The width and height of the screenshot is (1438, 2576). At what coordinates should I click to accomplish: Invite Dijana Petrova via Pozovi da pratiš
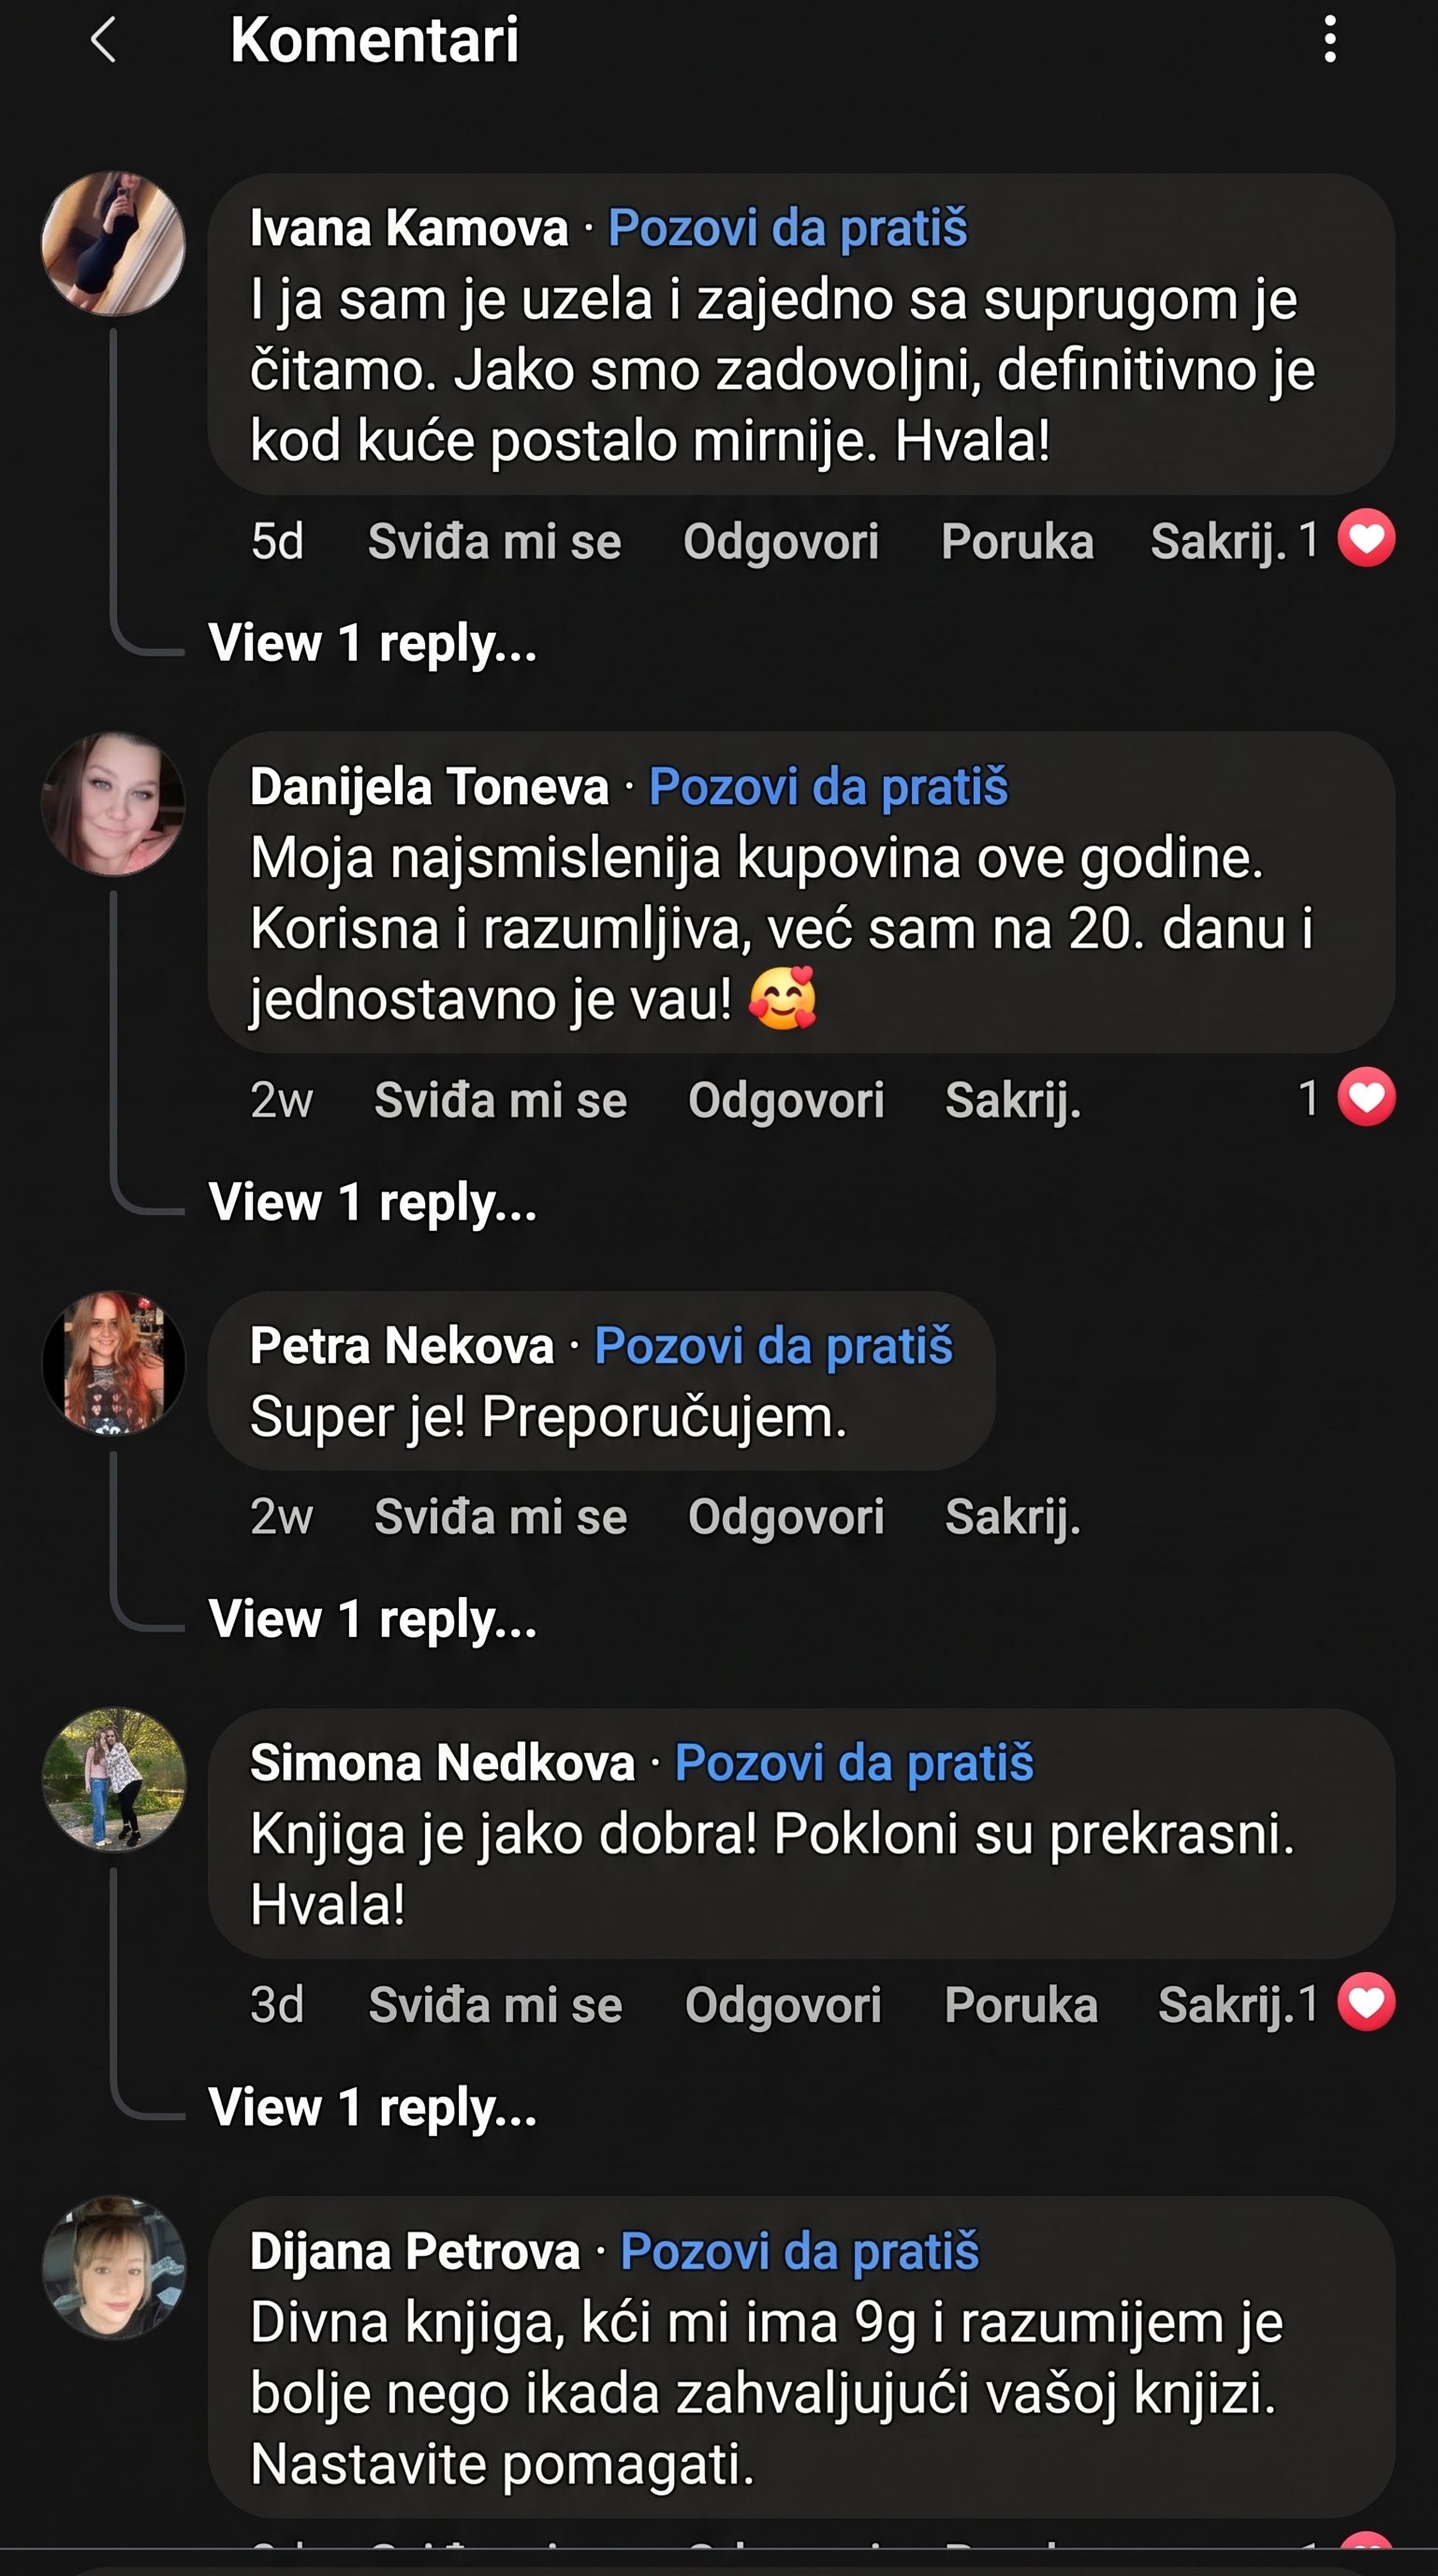click(x=799, y=2252)
